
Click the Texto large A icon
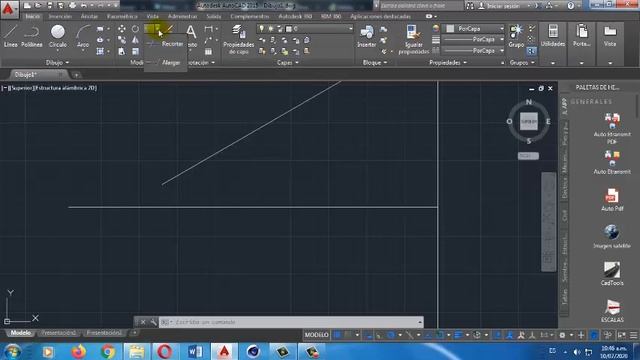pos(191,32)
